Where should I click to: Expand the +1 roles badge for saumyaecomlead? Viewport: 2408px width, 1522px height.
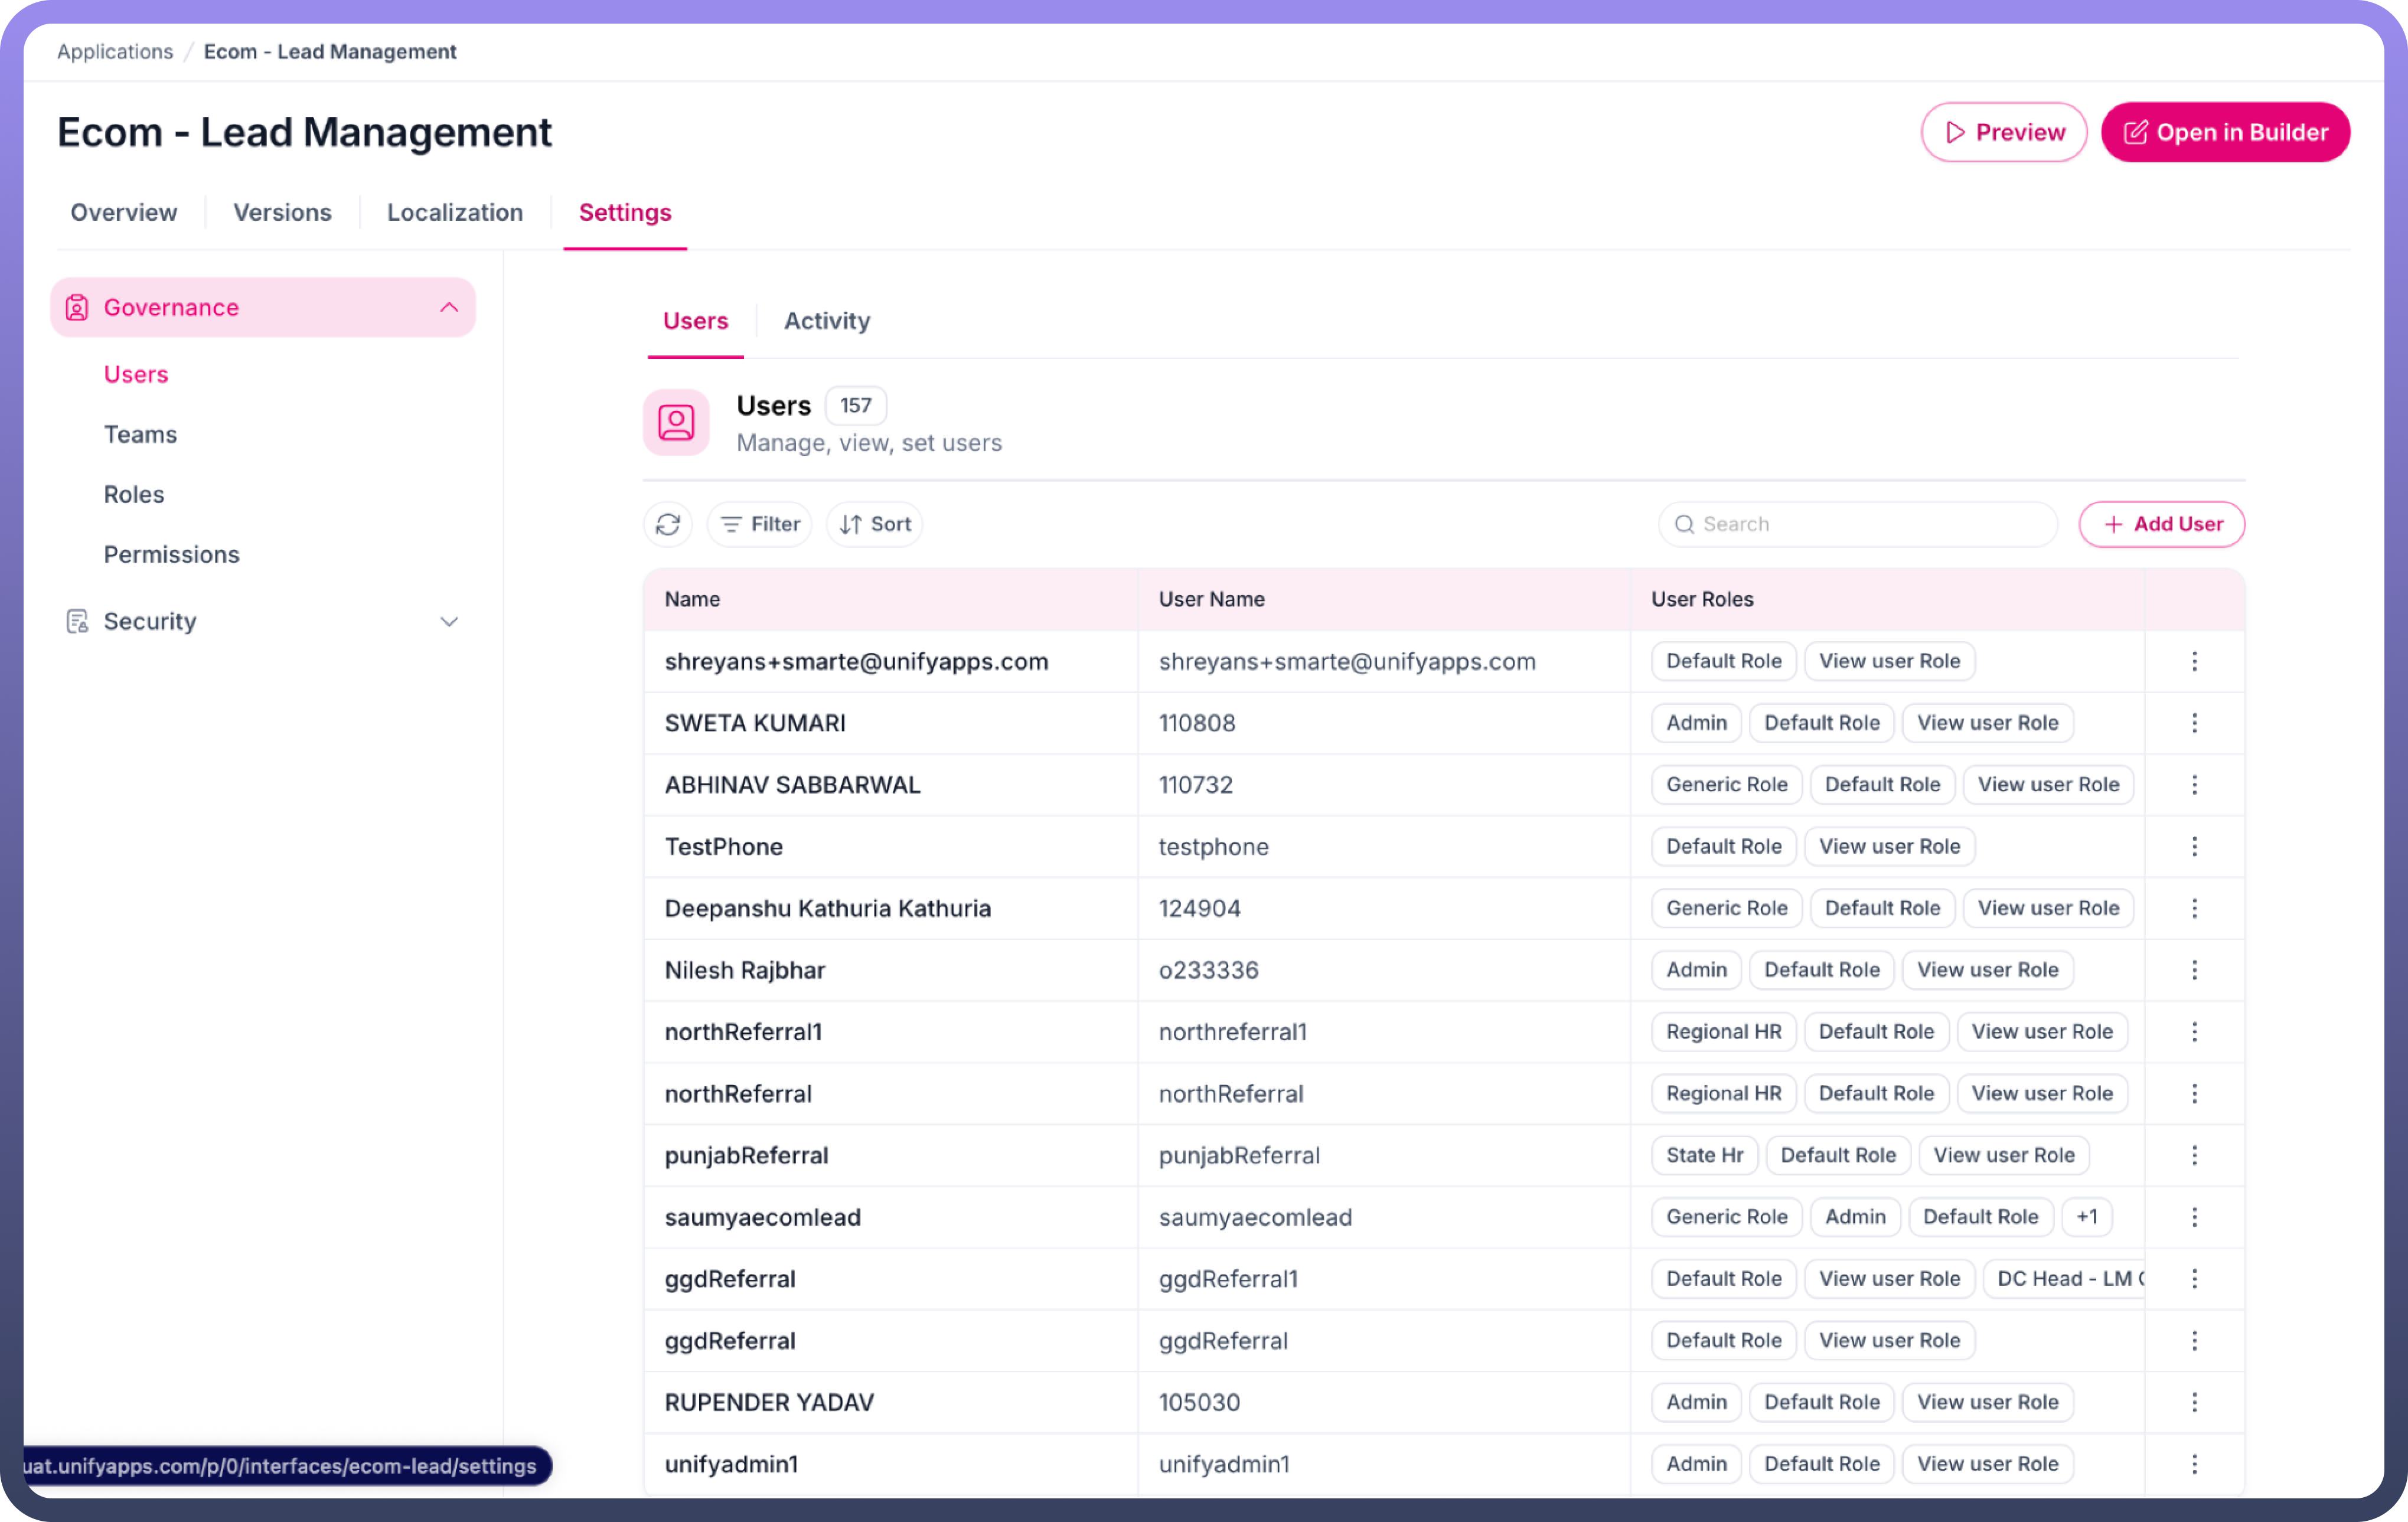point(2086,1217)
